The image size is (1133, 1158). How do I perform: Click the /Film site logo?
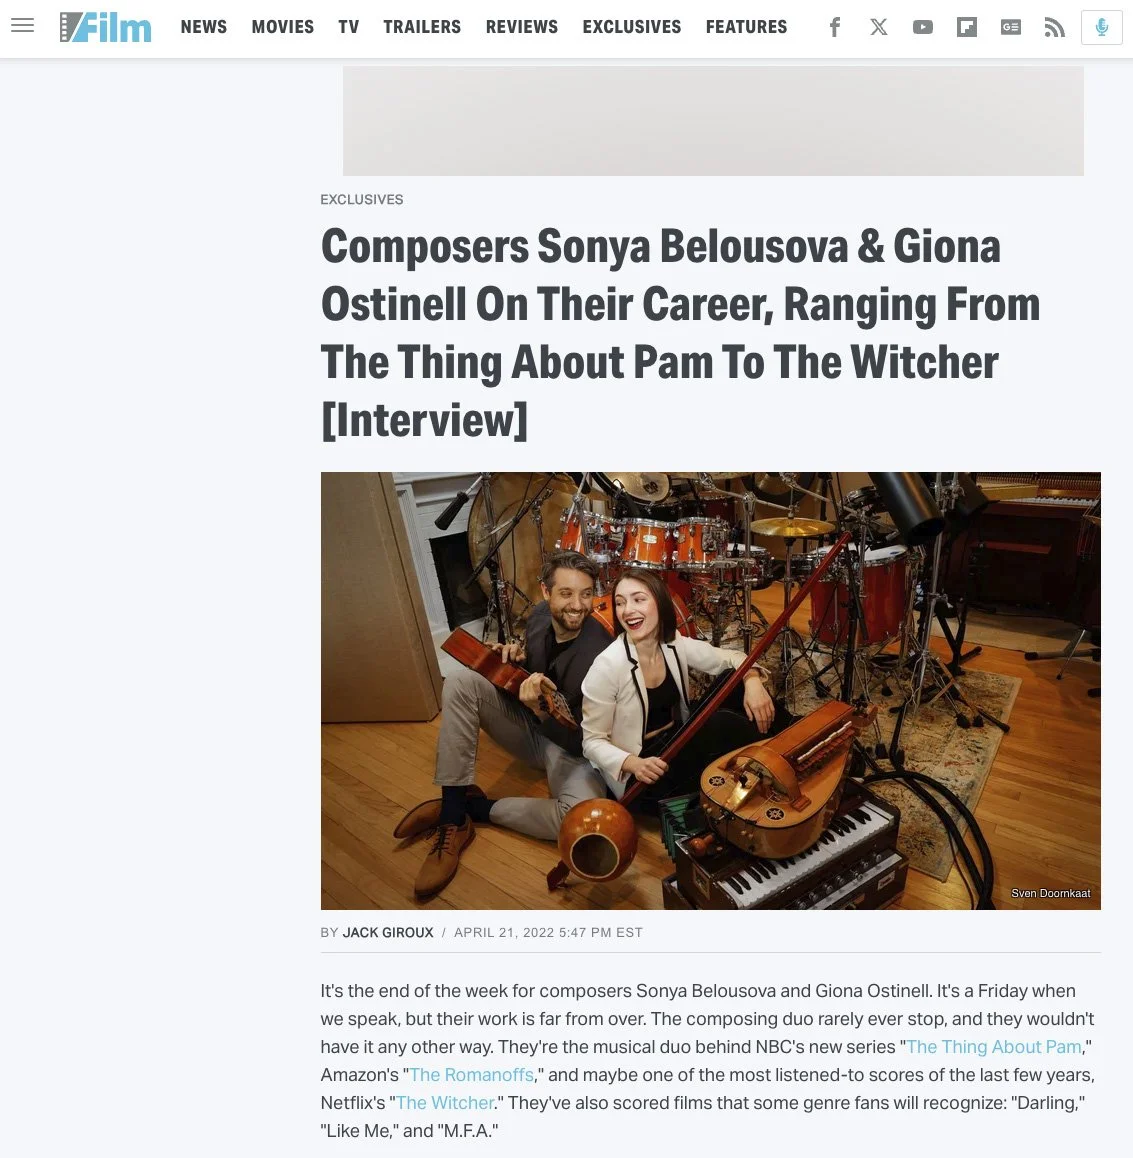pyautogui.click(x=106, y=27)
